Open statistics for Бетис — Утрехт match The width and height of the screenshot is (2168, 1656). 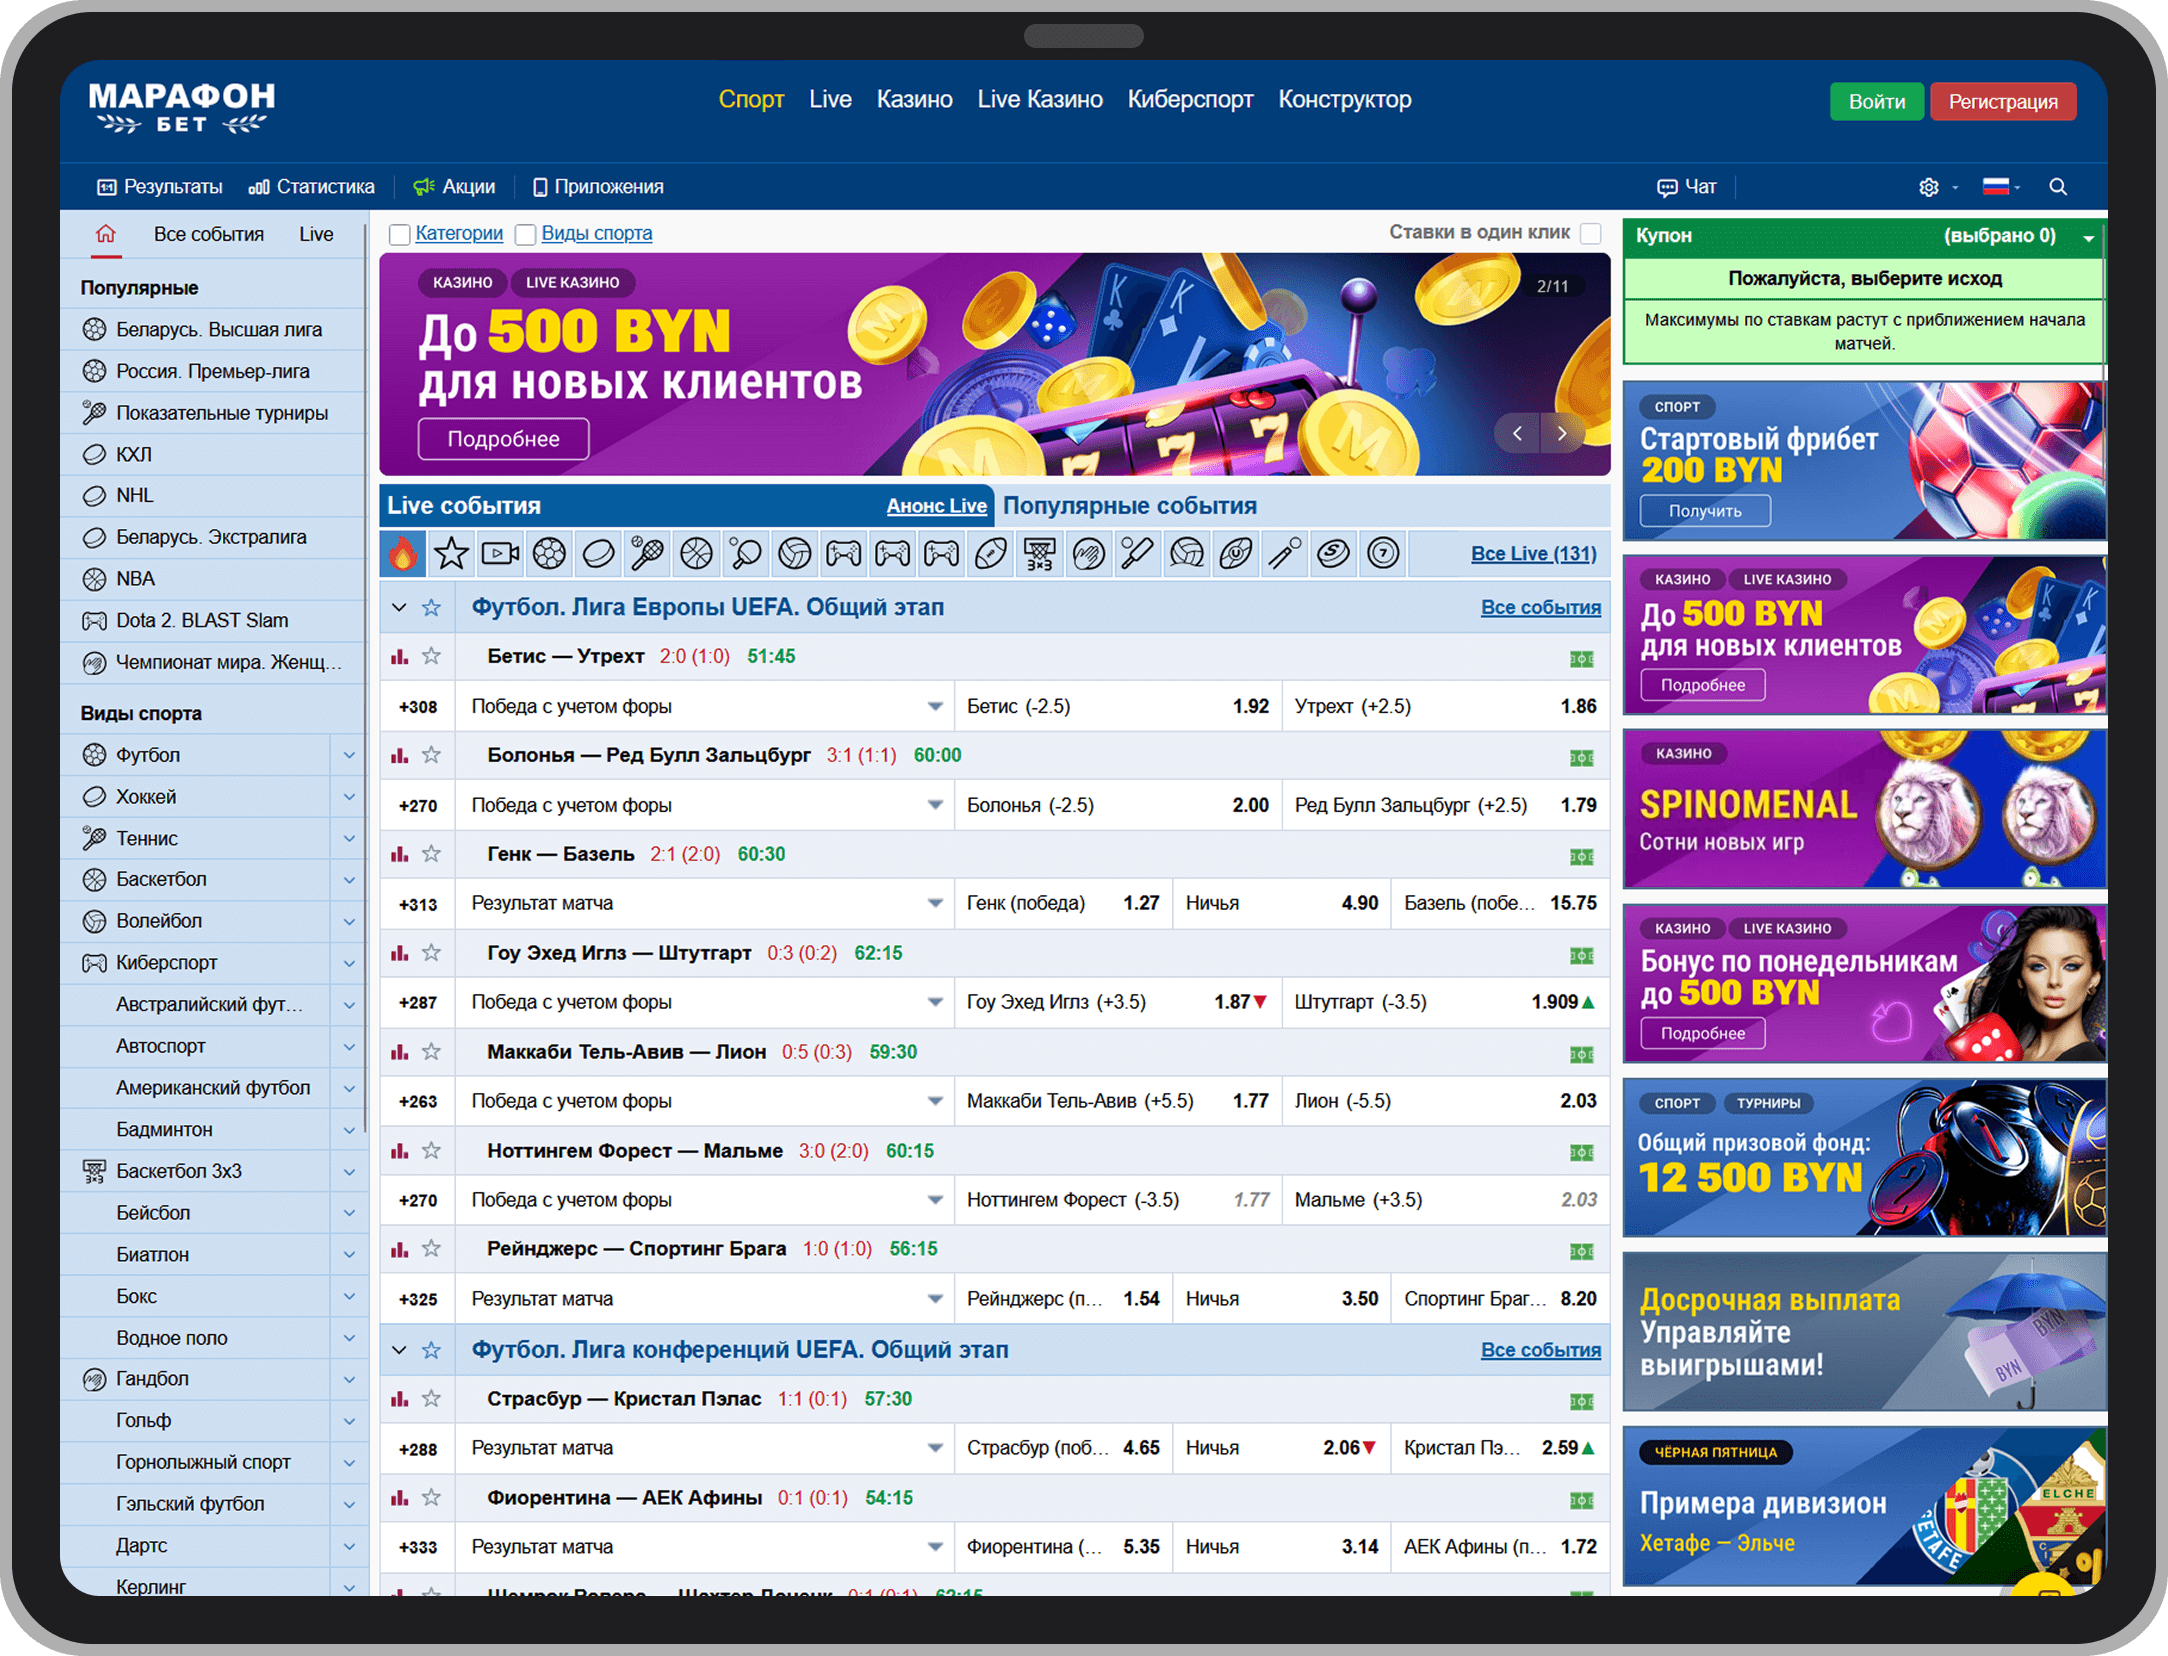[x=400, y=657]
